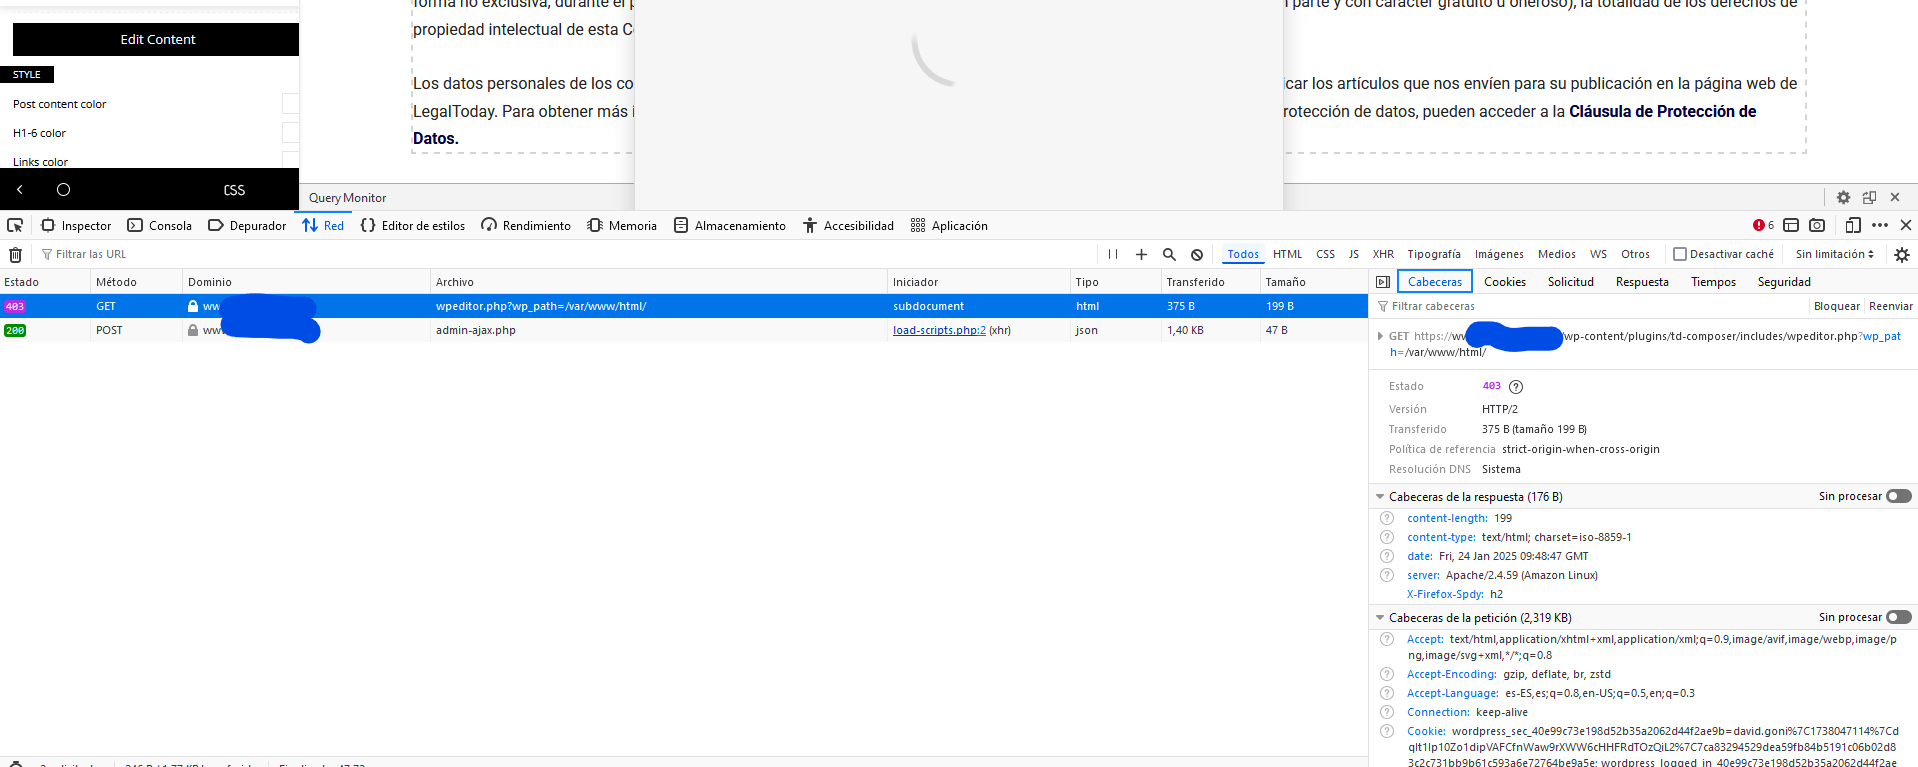Sort requests by Transferido column
Viewport: 1918px width, 767px height.
pos(1210,282)
